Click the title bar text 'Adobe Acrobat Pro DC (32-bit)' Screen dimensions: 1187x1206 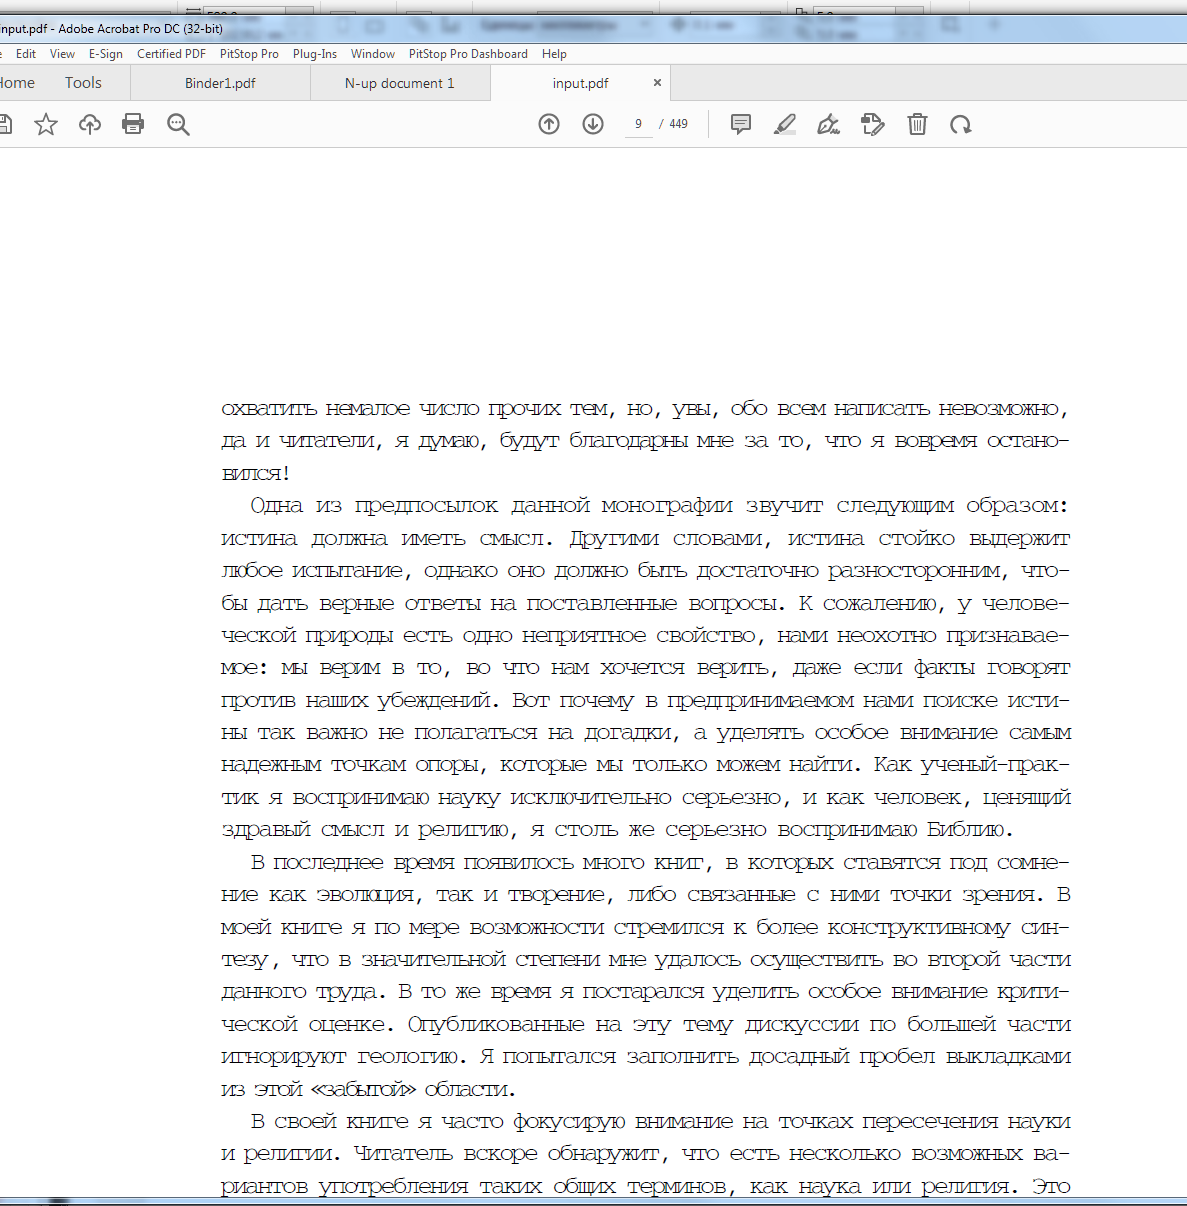140,29
